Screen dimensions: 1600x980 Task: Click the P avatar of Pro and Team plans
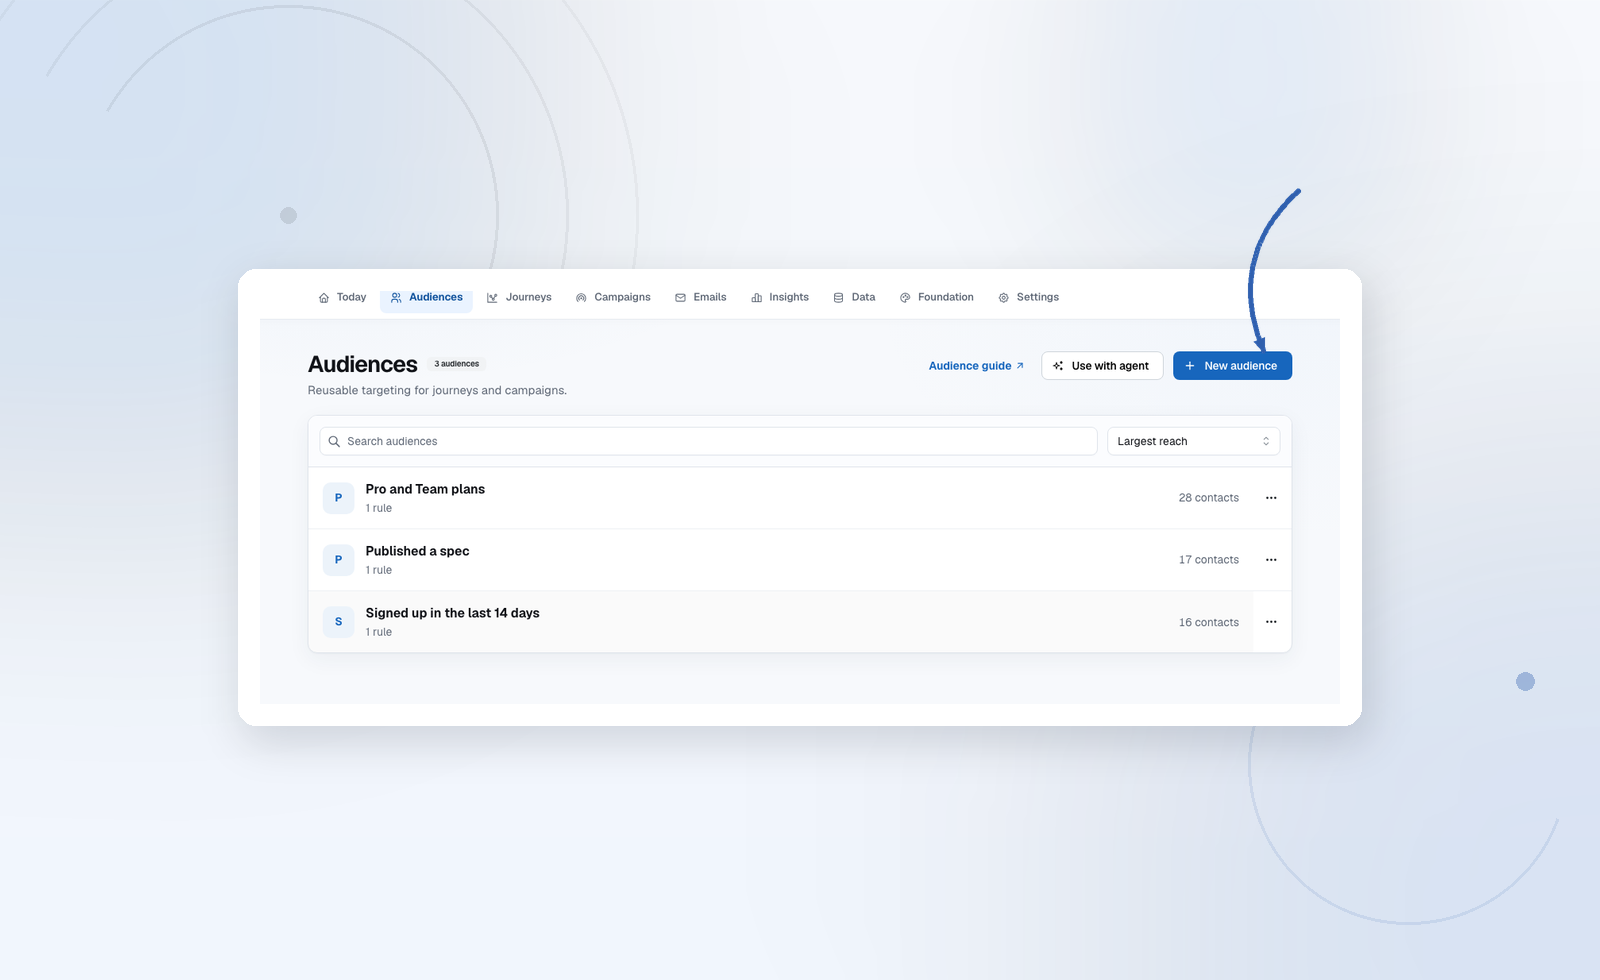click(338, 498)
